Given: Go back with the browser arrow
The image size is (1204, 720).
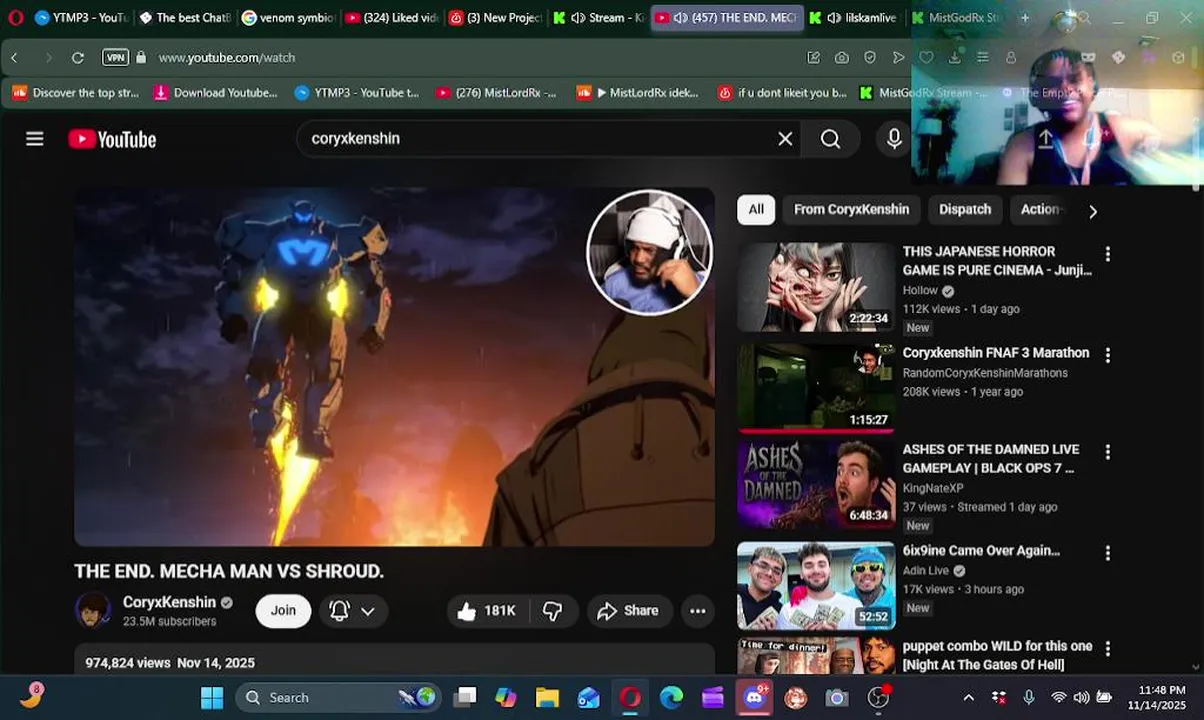Looking at the screenshot, I should click(x=14, y=58).
